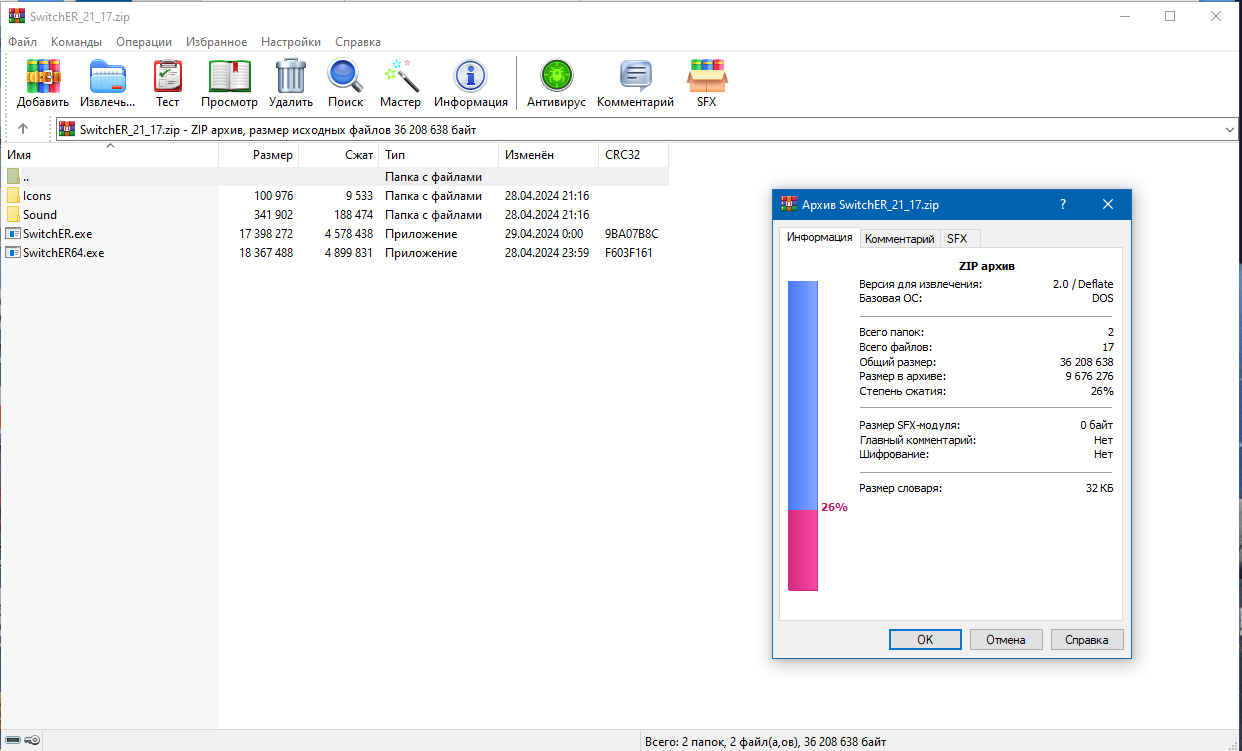Click the Комментарий toolbar icon
The image size is (1242, 751).
point(635,77)
